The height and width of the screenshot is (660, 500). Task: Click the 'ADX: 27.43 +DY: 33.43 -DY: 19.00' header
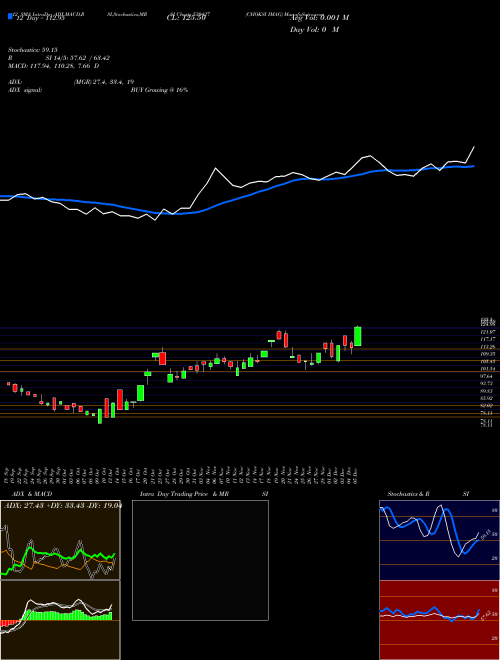pos(62,505)
